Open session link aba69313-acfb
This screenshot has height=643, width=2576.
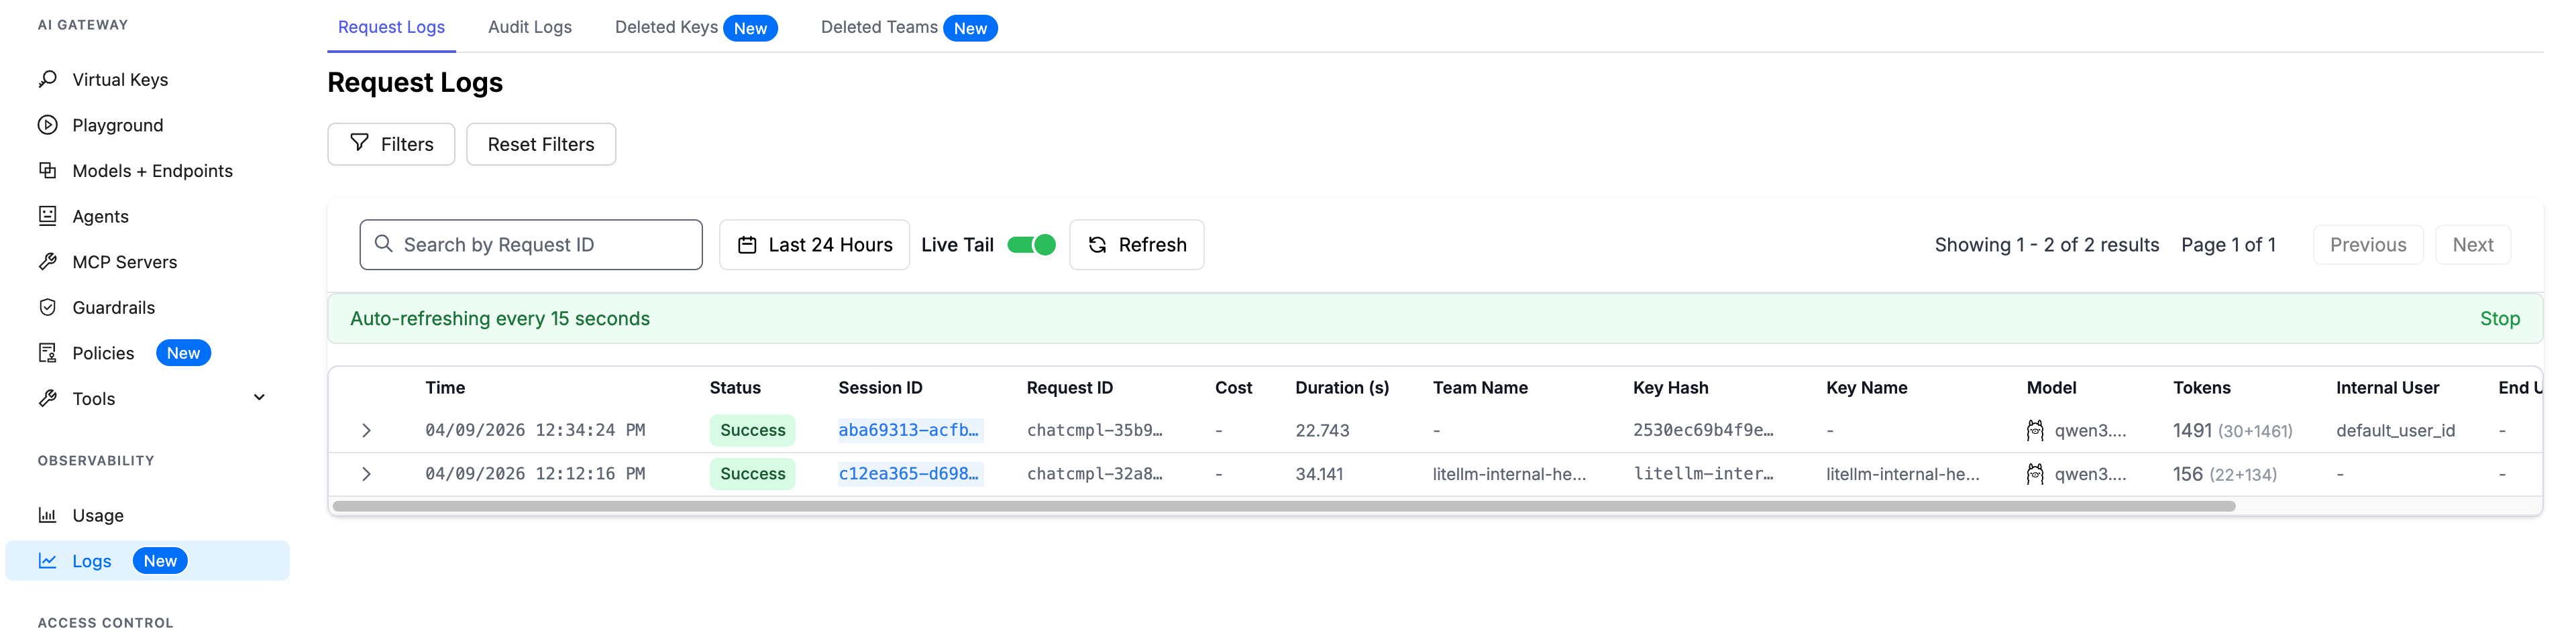[908, 430]
